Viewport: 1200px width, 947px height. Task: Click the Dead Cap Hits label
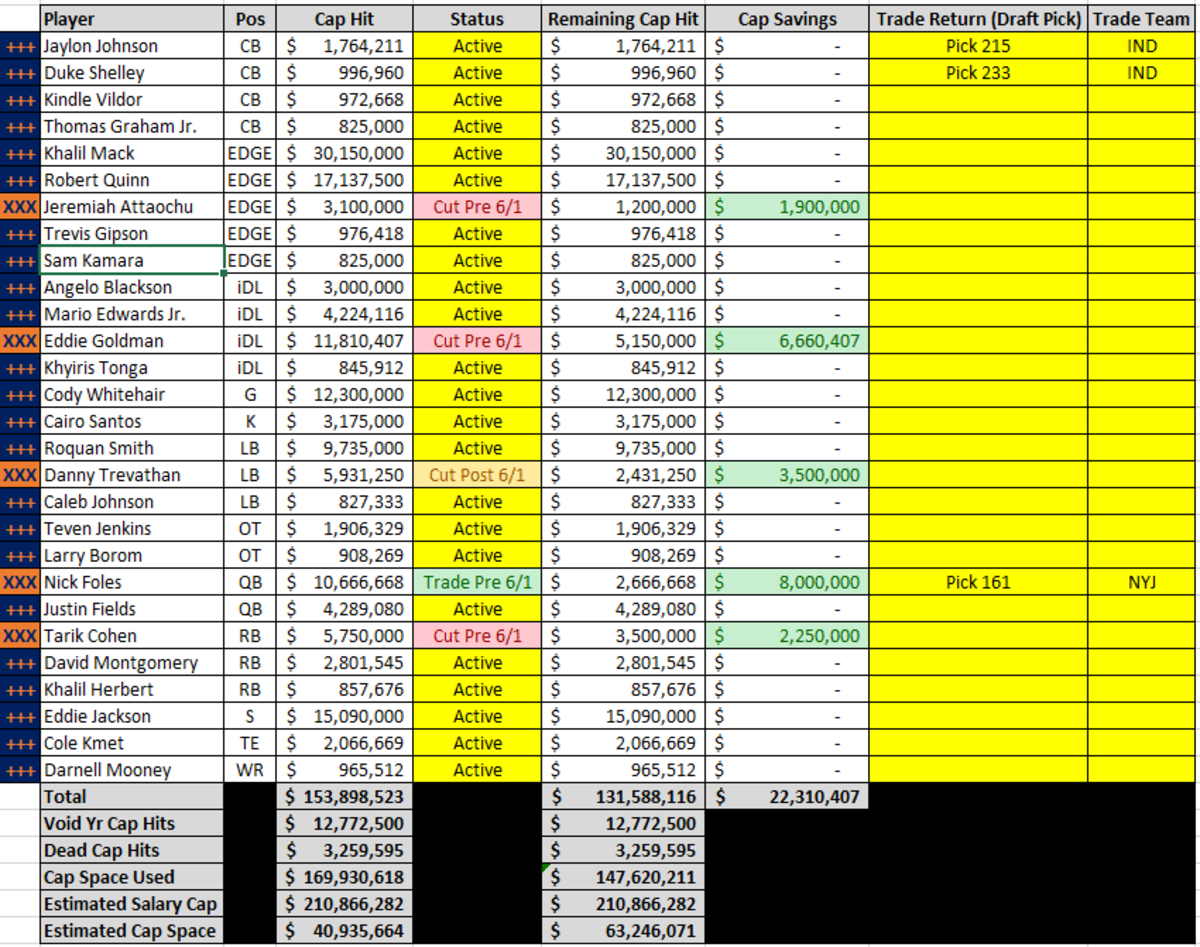[x=132, y=851]
